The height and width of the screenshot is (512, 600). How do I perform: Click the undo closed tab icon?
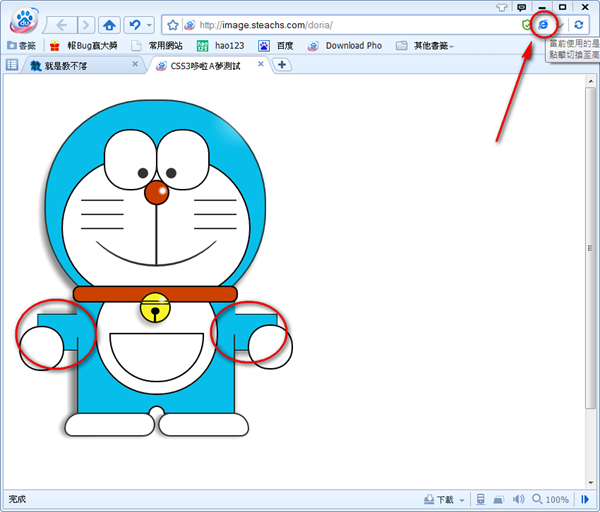(133, 24)
